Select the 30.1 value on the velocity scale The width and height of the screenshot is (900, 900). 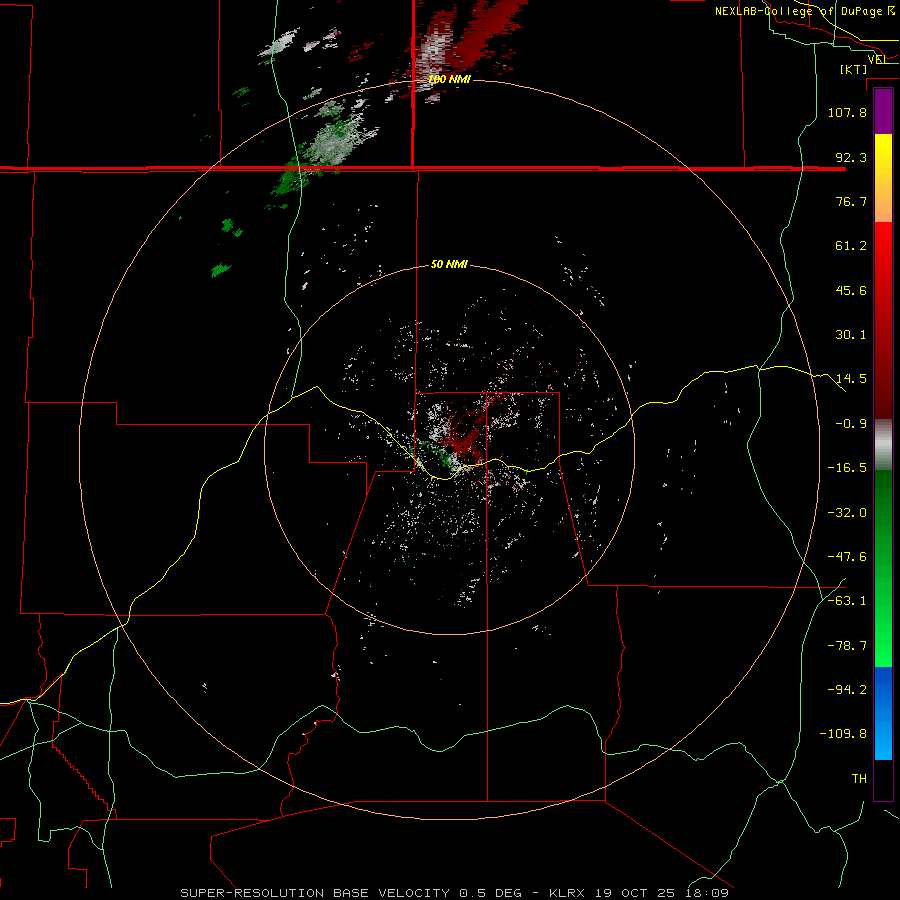[x=851, y=335]
